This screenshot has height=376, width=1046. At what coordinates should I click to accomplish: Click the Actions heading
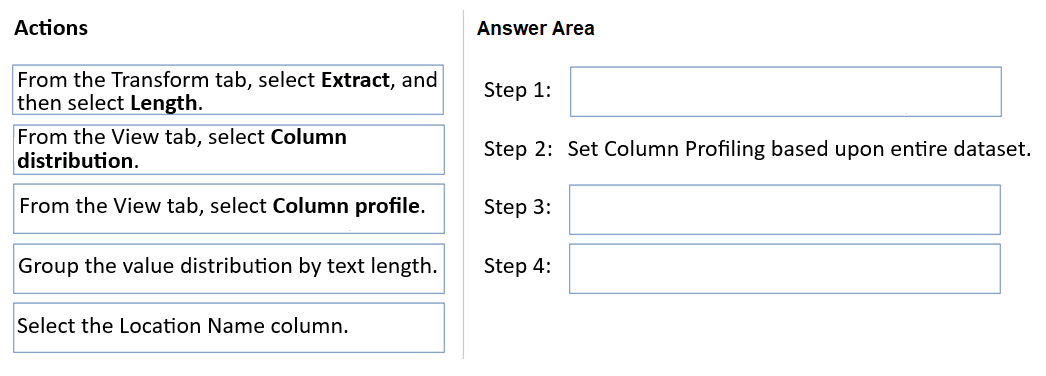[x=50, y=28]
